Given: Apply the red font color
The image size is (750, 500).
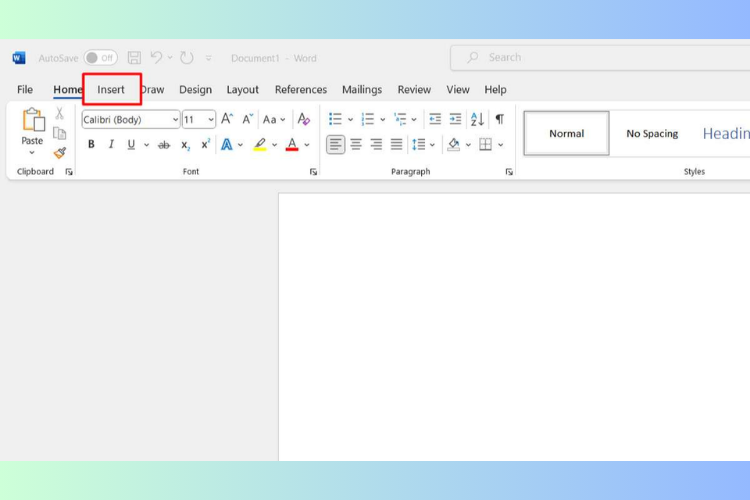Looking at the screenshot, I should point(292,144).
